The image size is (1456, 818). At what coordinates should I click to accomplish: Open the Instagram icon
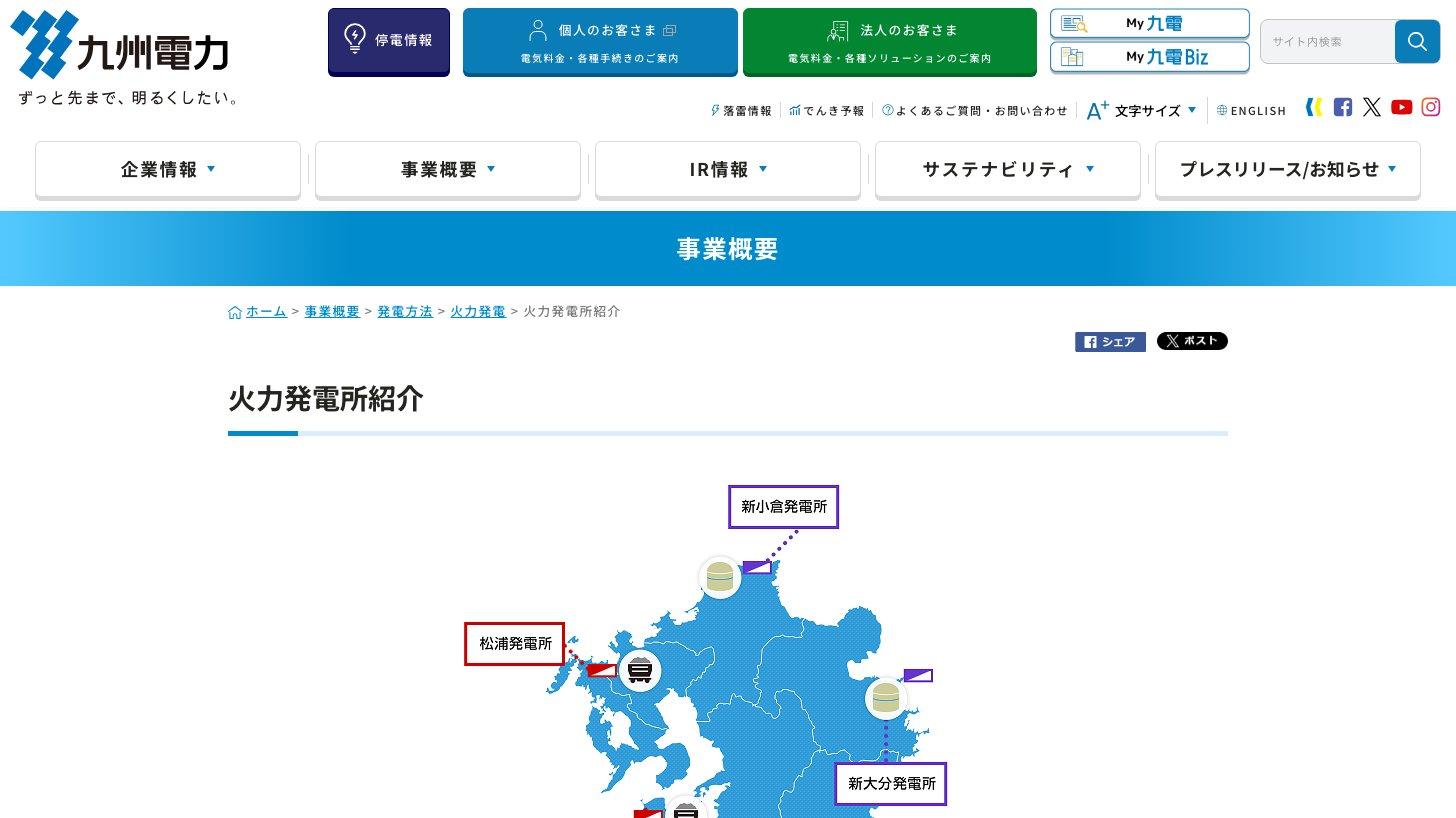1431,107
